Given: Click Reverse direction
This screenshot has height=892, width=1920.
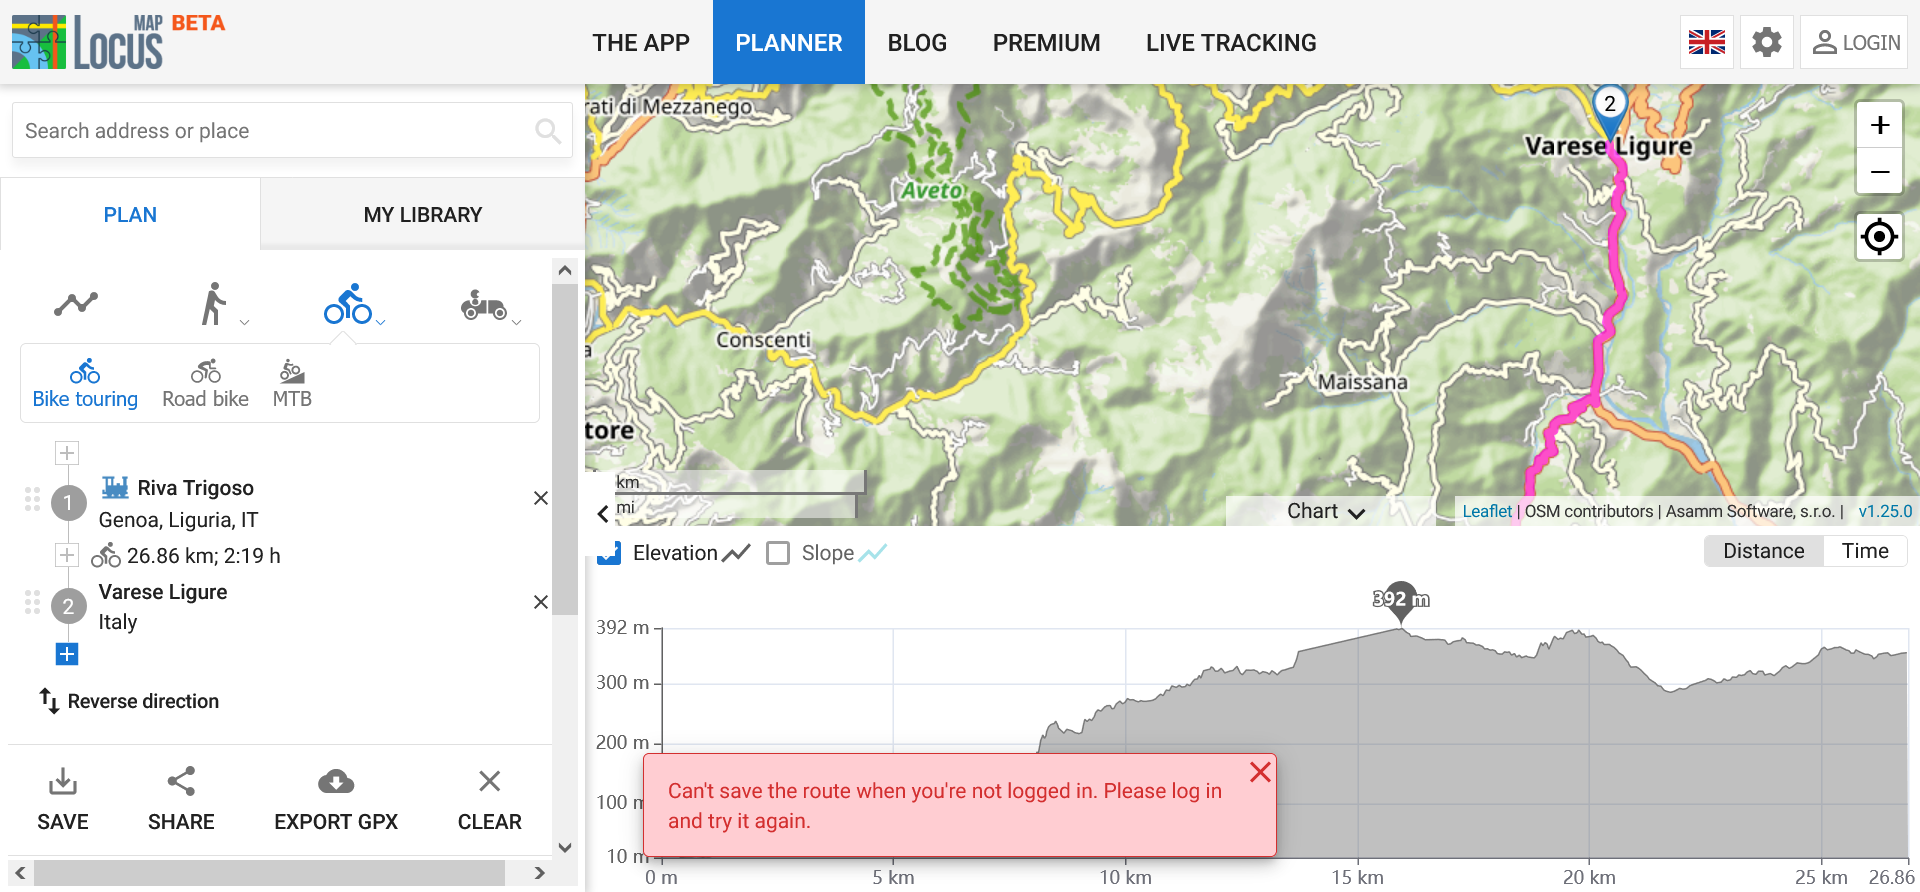Looking at the screenshot, I should 130,701.
